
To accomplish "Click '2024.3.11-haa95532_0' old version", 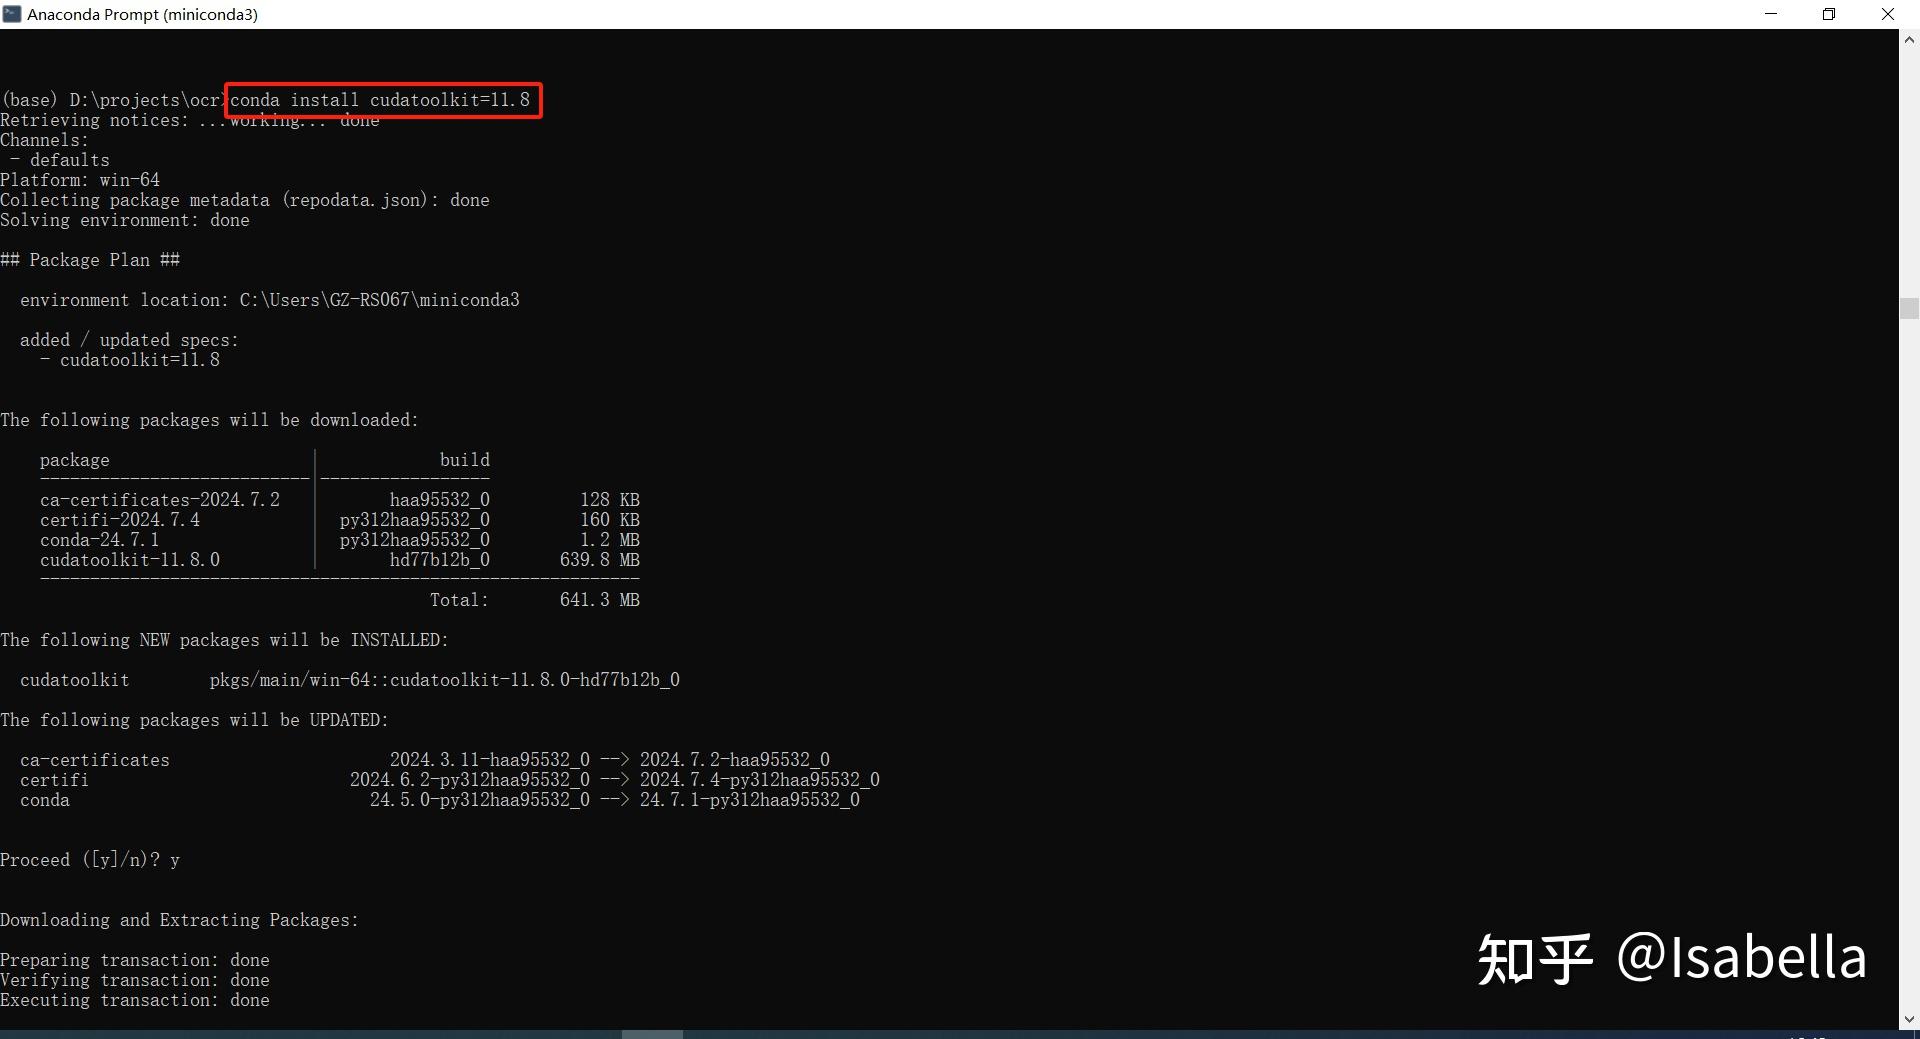I will 490,760.
